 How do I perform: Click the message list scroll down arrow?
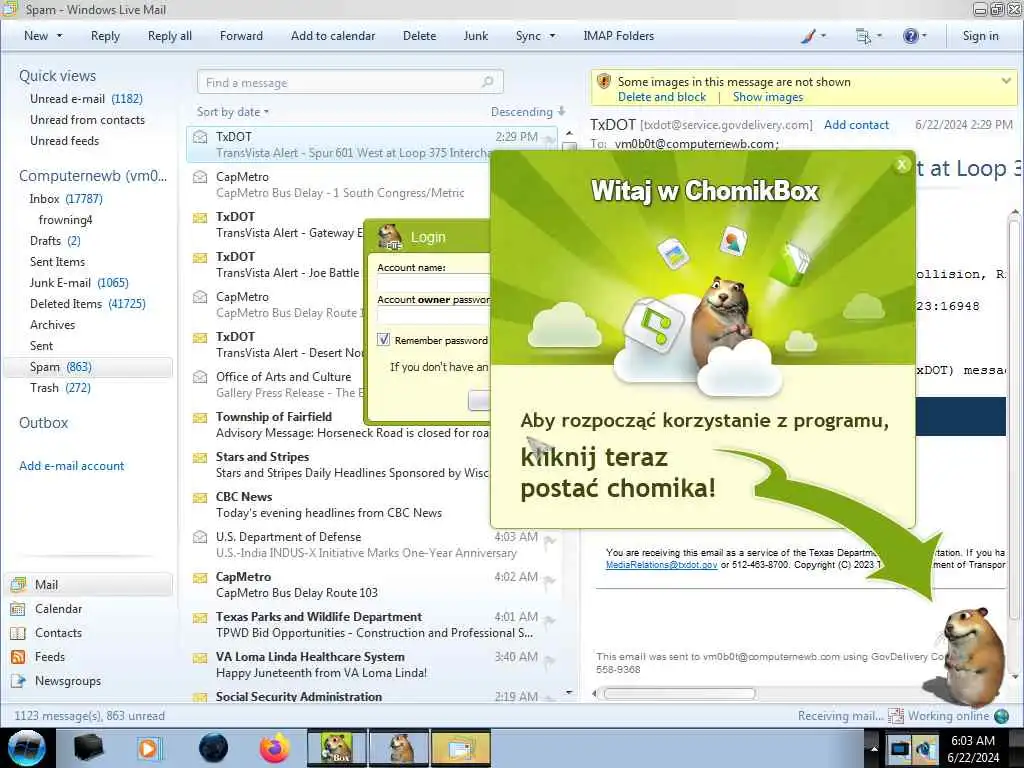[569, 692]
